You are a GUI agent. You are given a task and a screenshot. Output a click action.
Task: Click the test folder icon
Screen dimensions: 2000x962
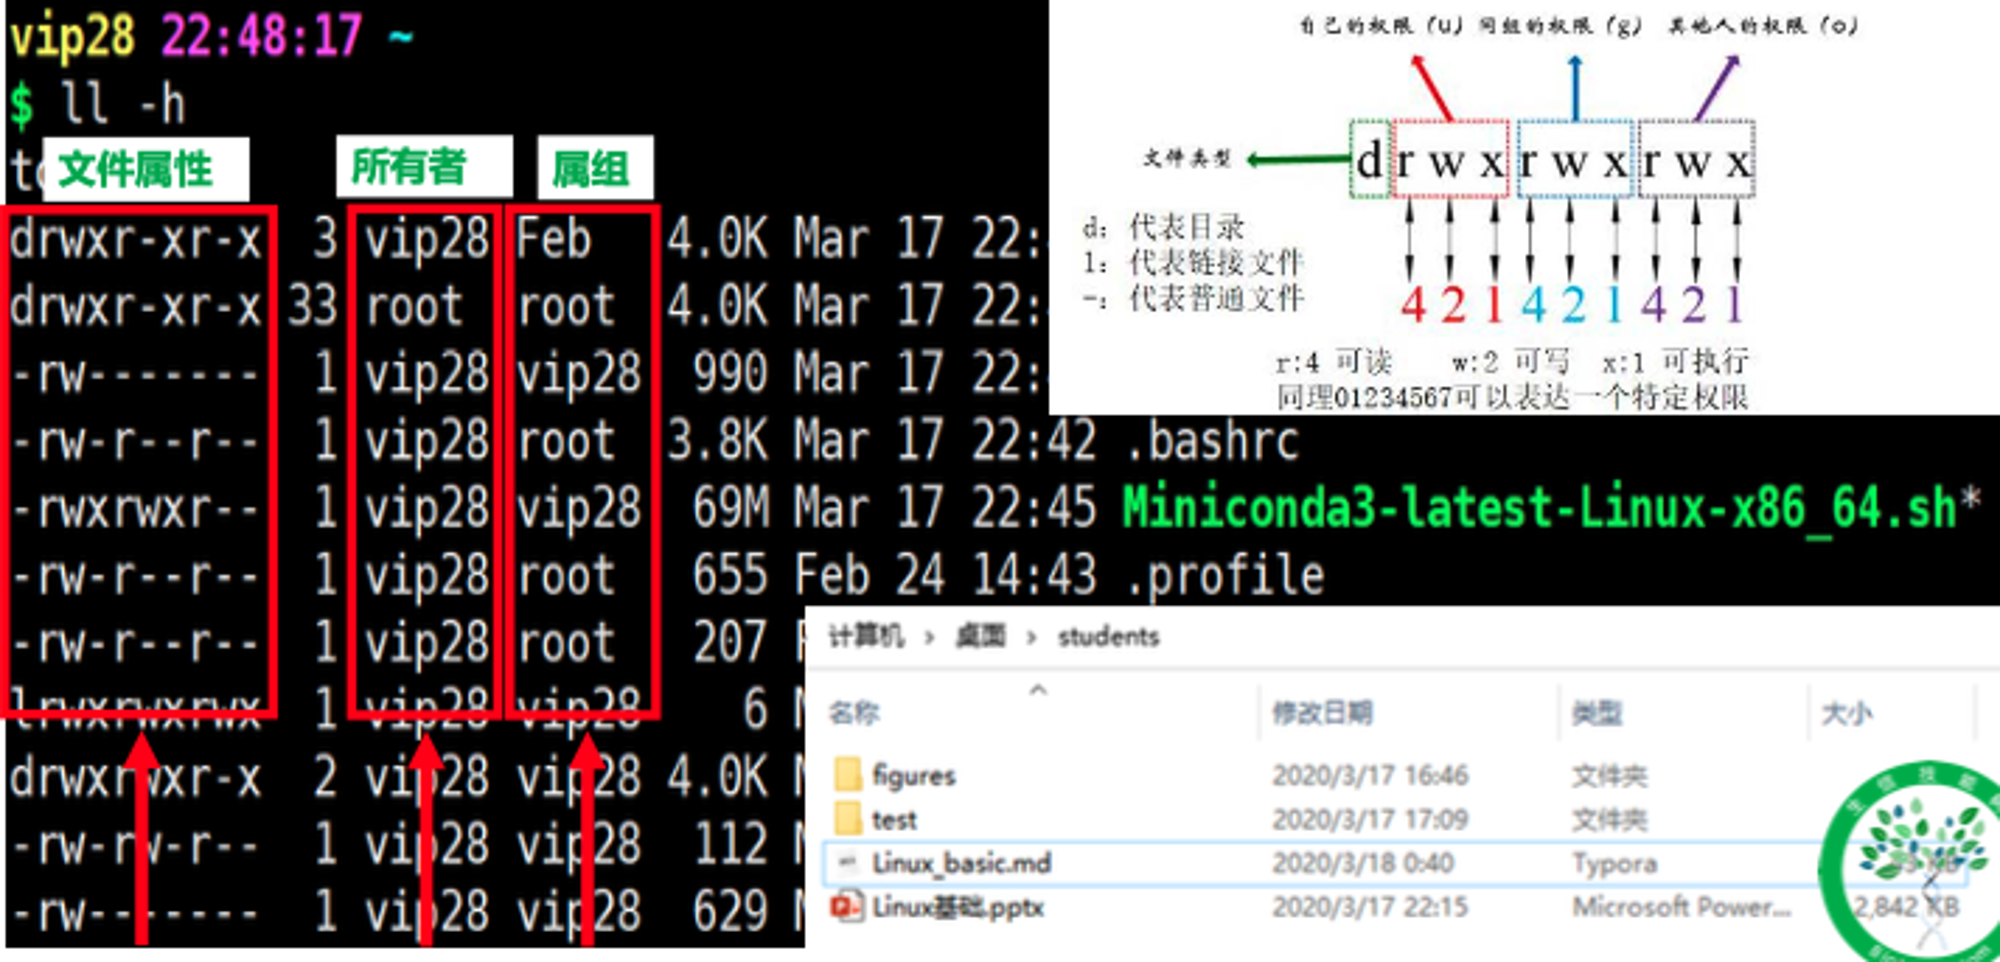point(848,818)
